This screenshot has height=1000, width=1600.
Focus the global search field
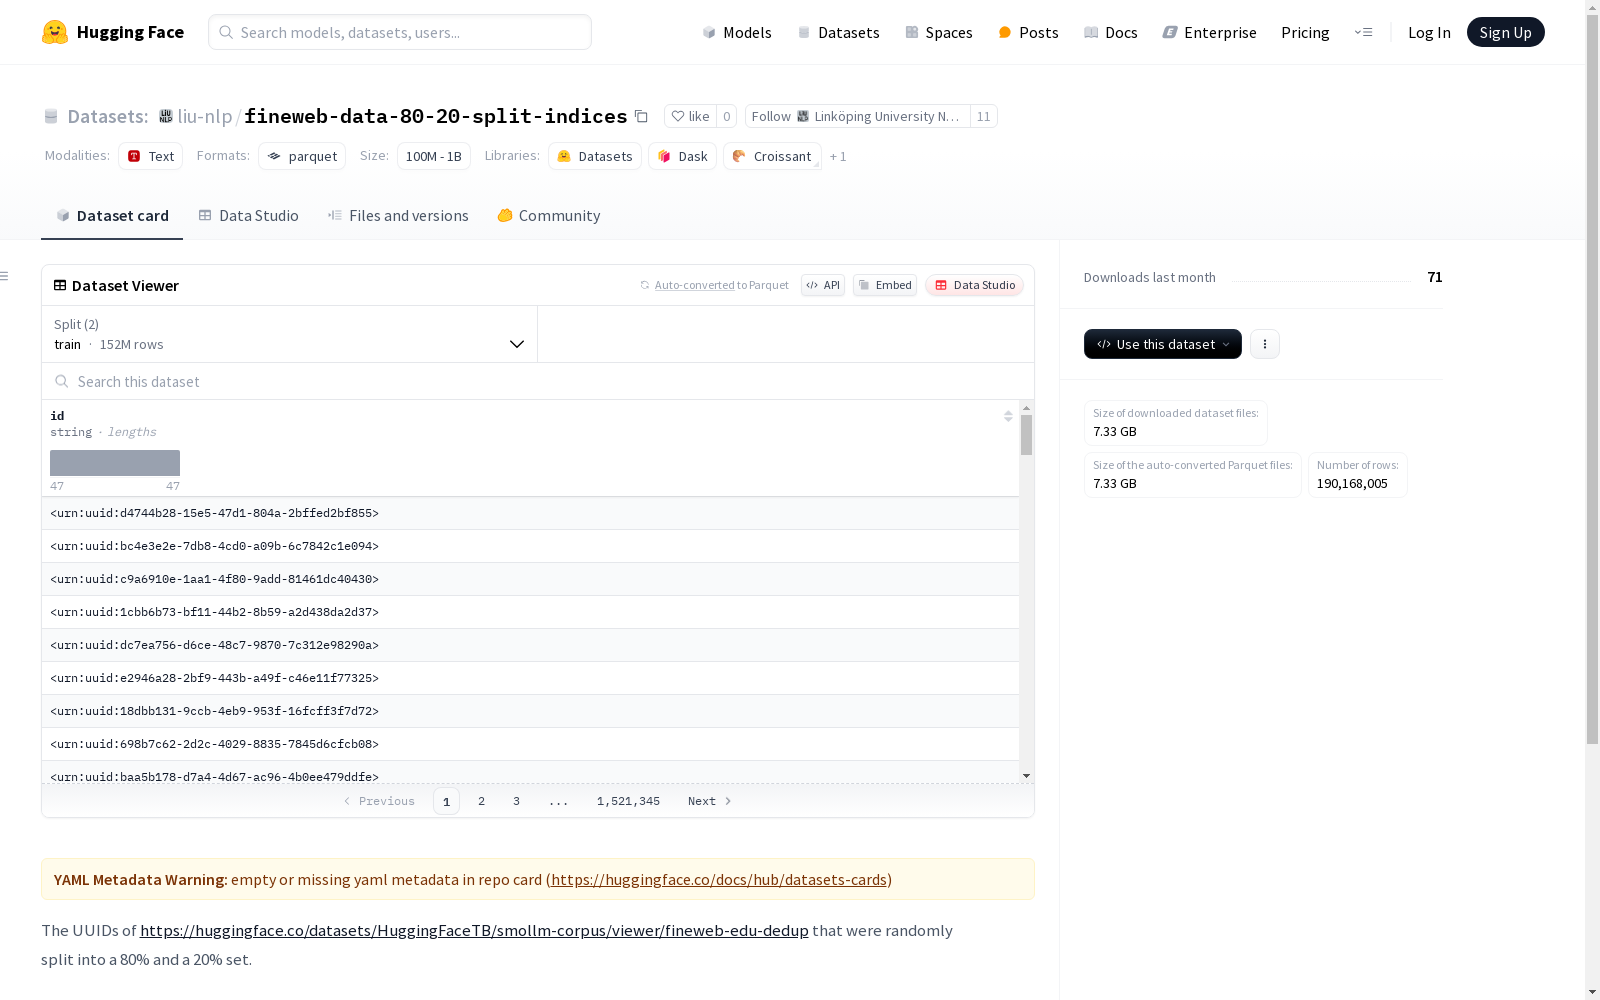400,32
